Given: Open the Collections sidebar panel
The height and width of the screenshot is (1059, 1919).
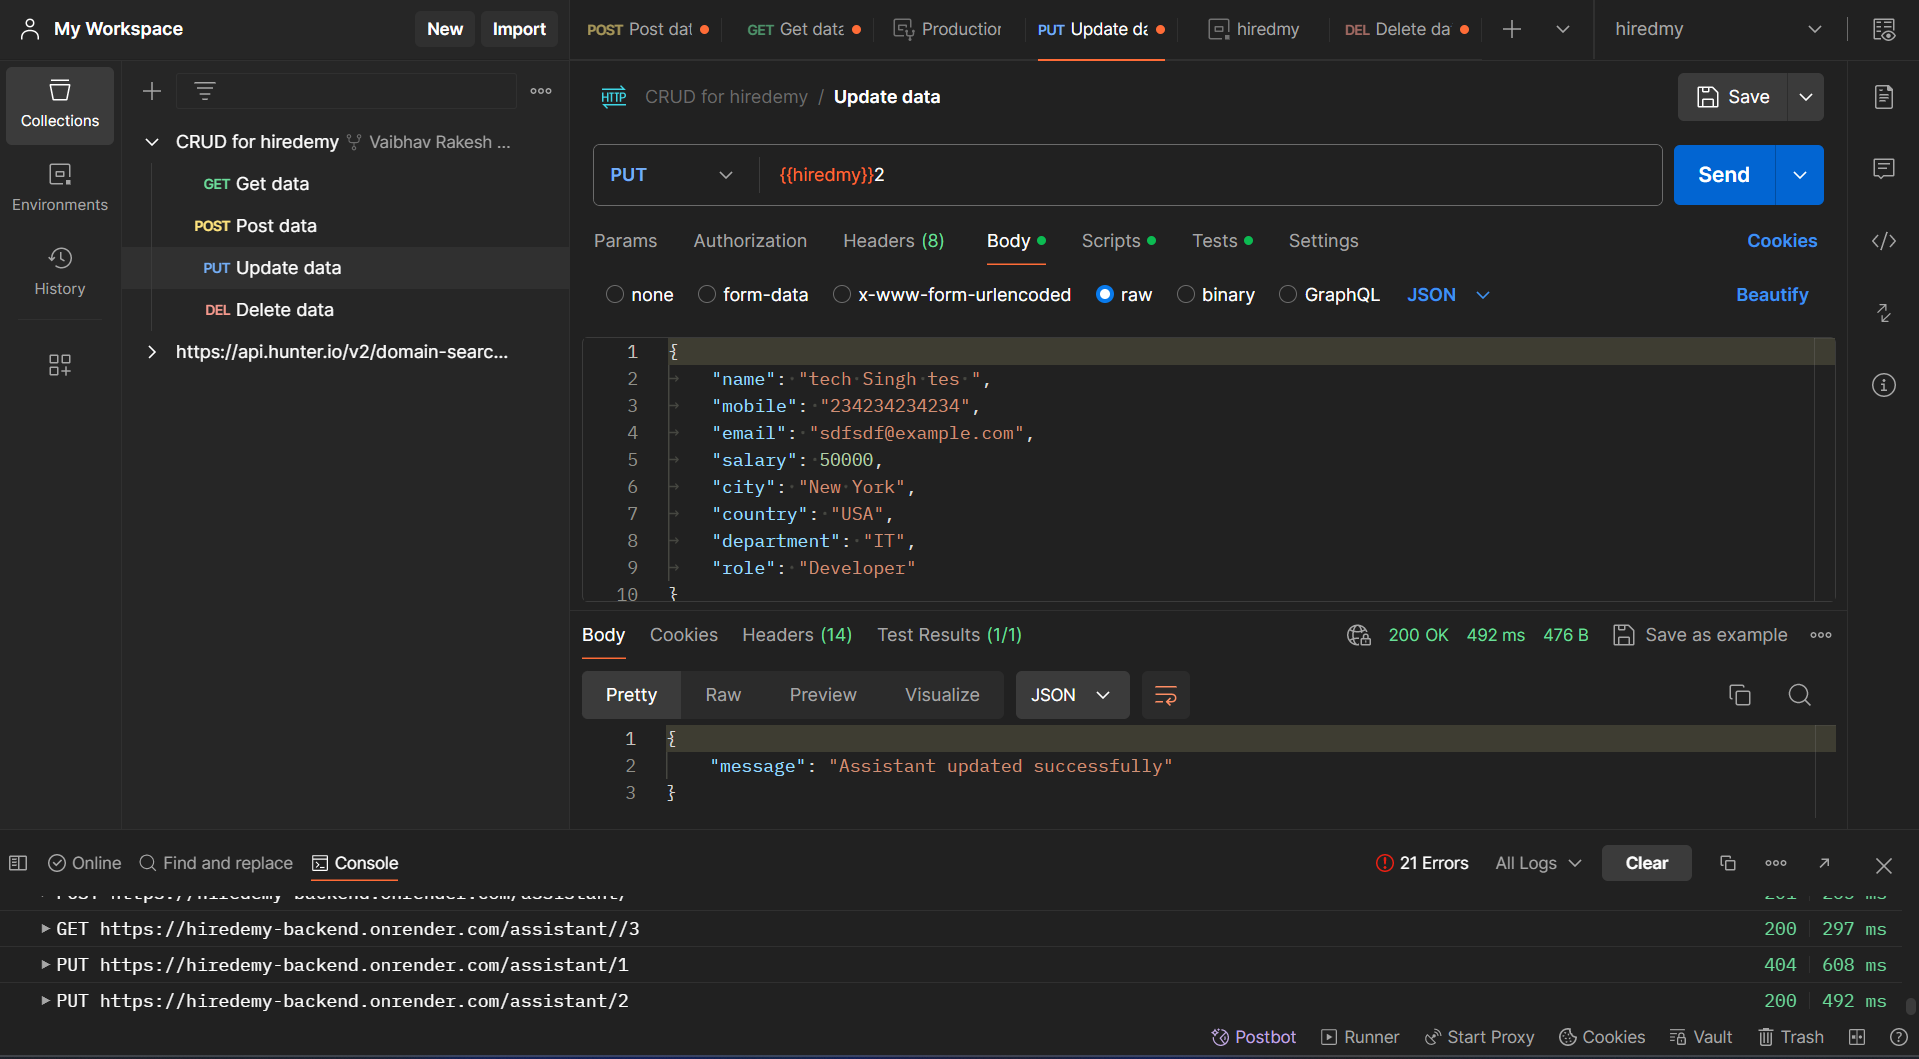Looking at the screenshot, I should (60, 105).
